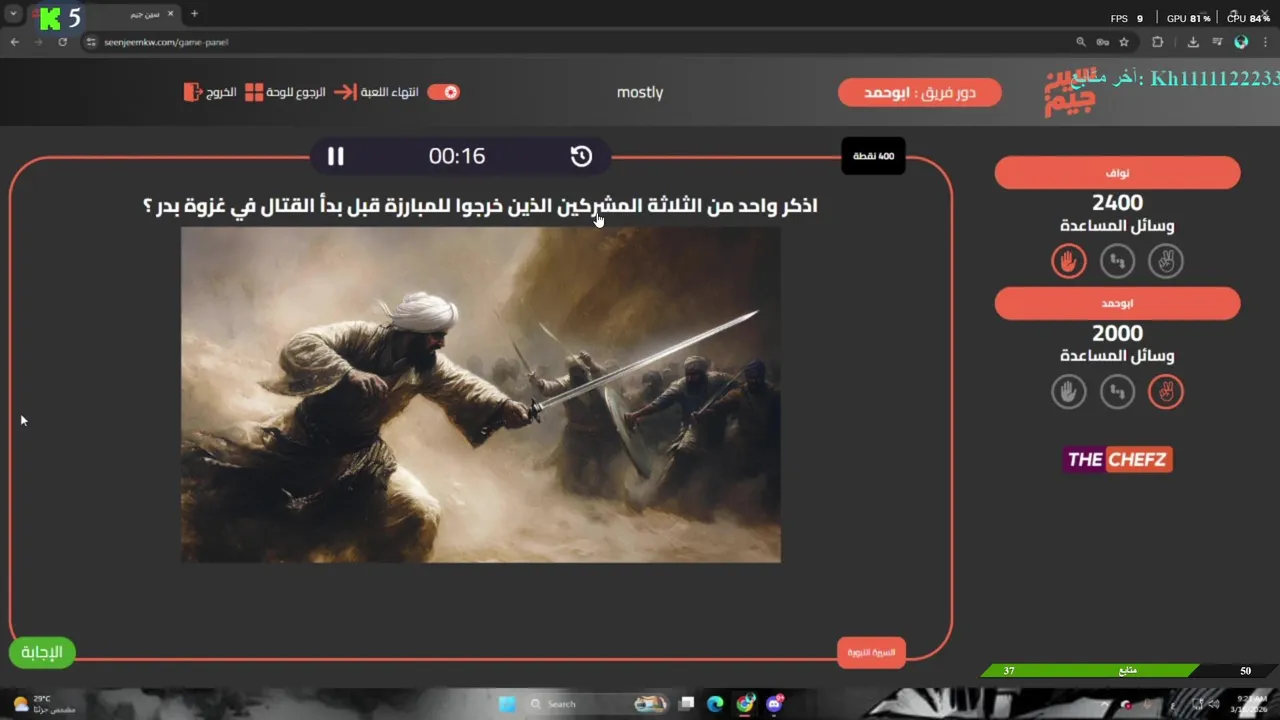Open the weather widget showing 29°C
Viewport: 1280px width, 720px height.
[x=42, y=704]
